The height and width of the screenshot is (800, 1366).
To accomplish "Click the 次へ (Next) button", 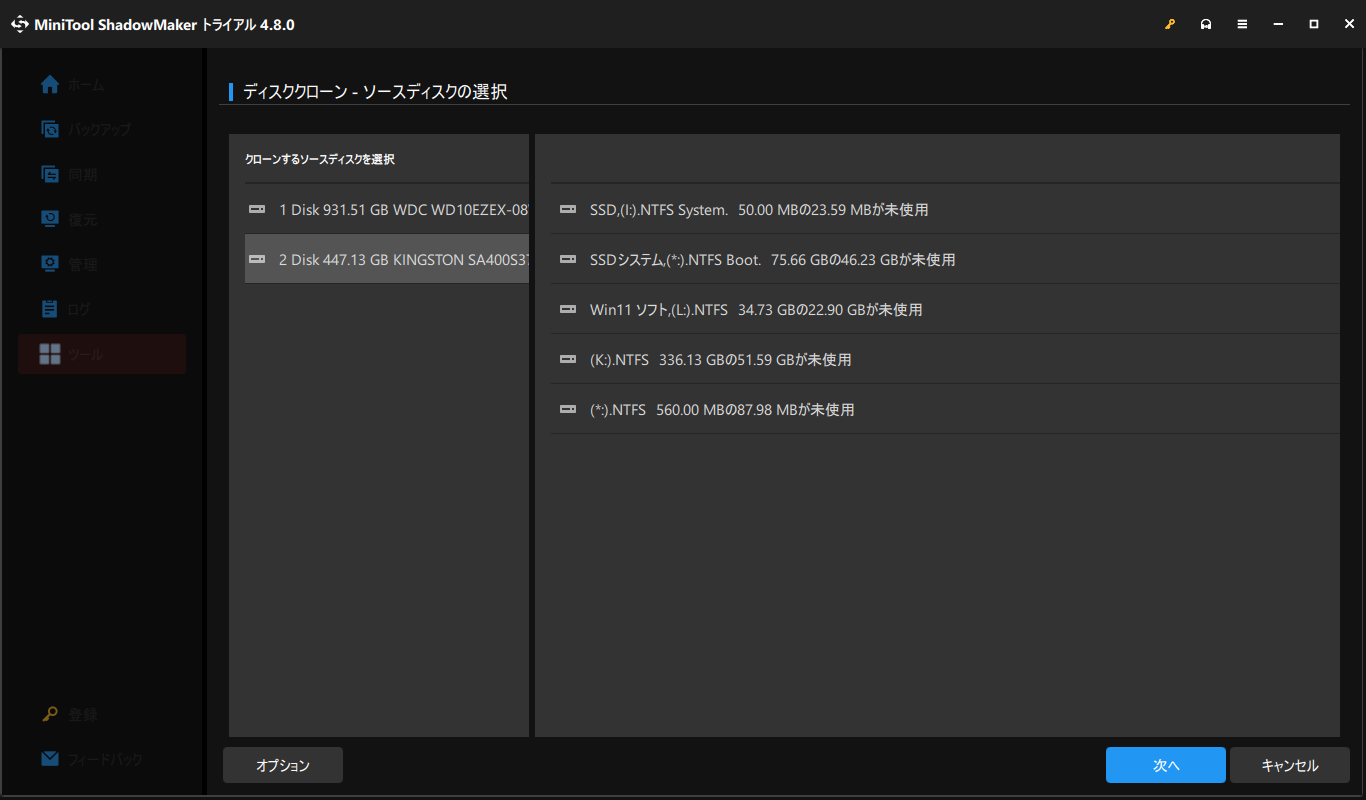I will coord(1165,765).
